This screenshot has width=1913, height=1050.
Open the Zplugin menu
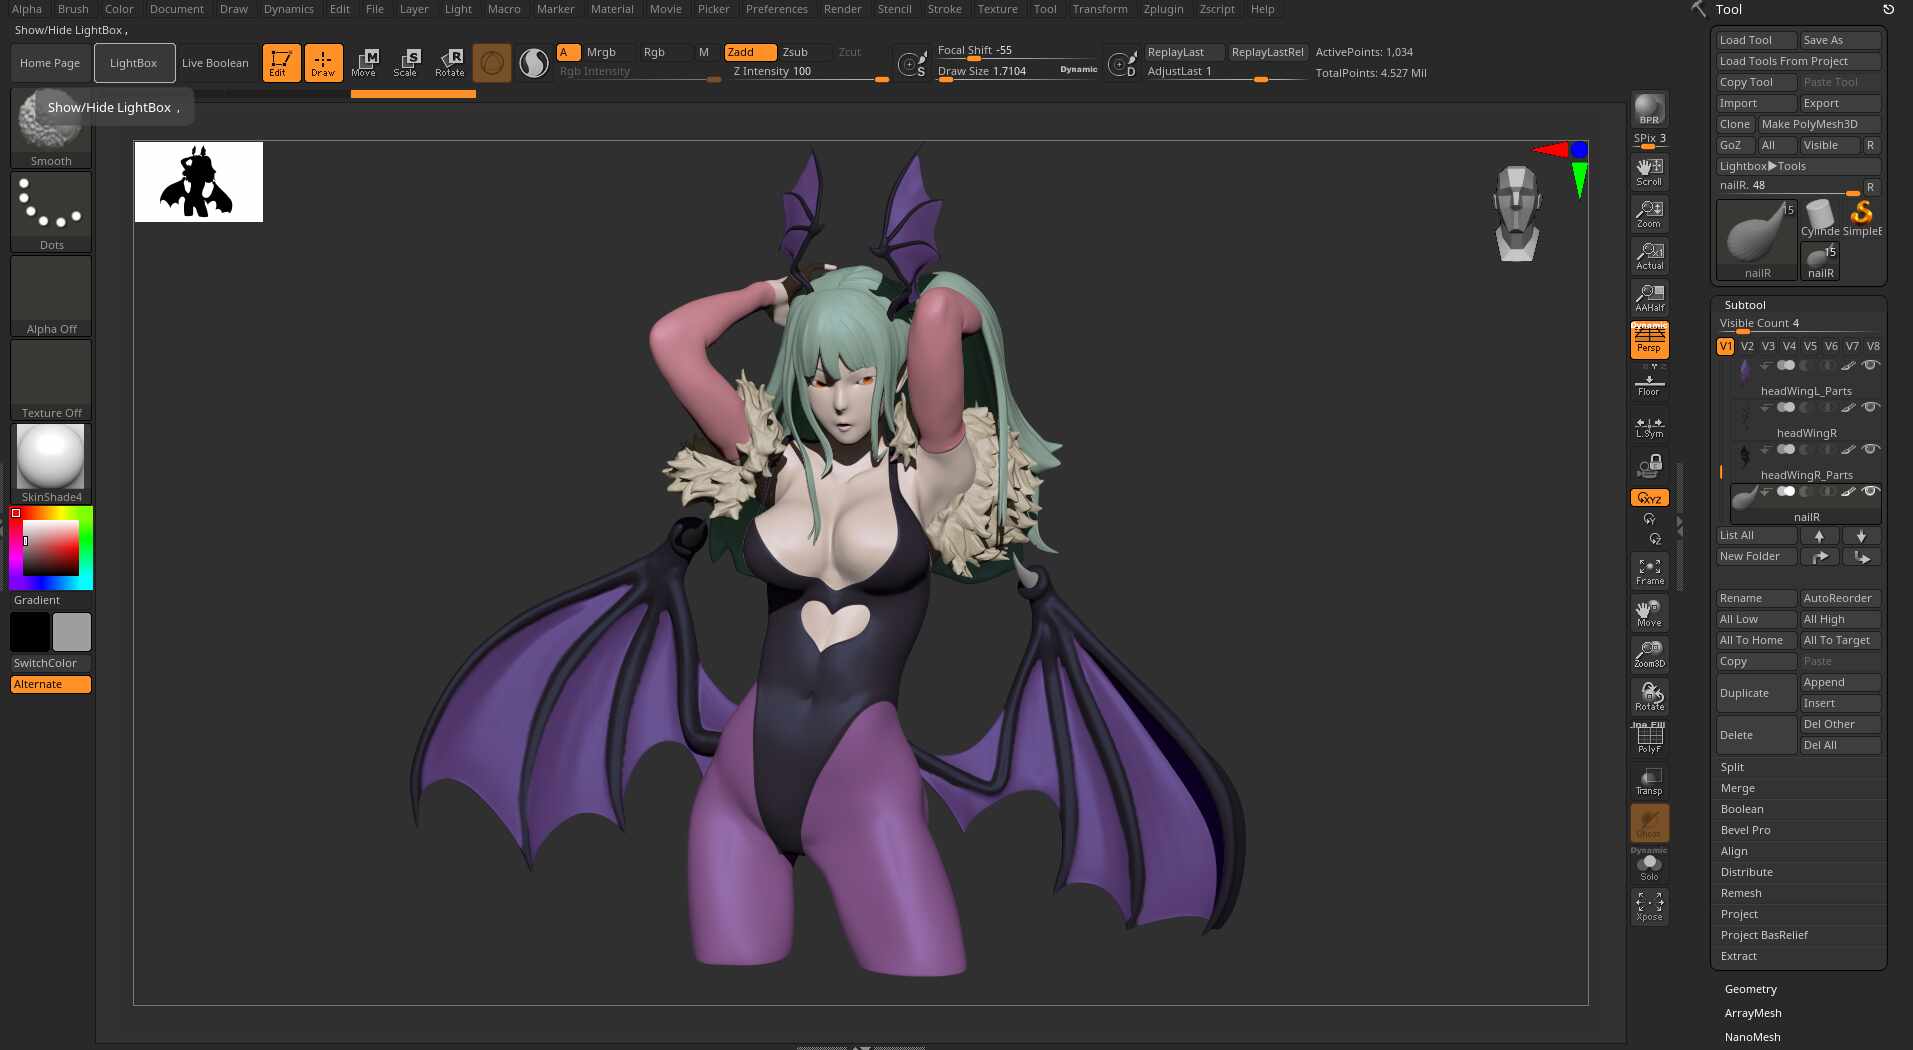pos(1163,9)
